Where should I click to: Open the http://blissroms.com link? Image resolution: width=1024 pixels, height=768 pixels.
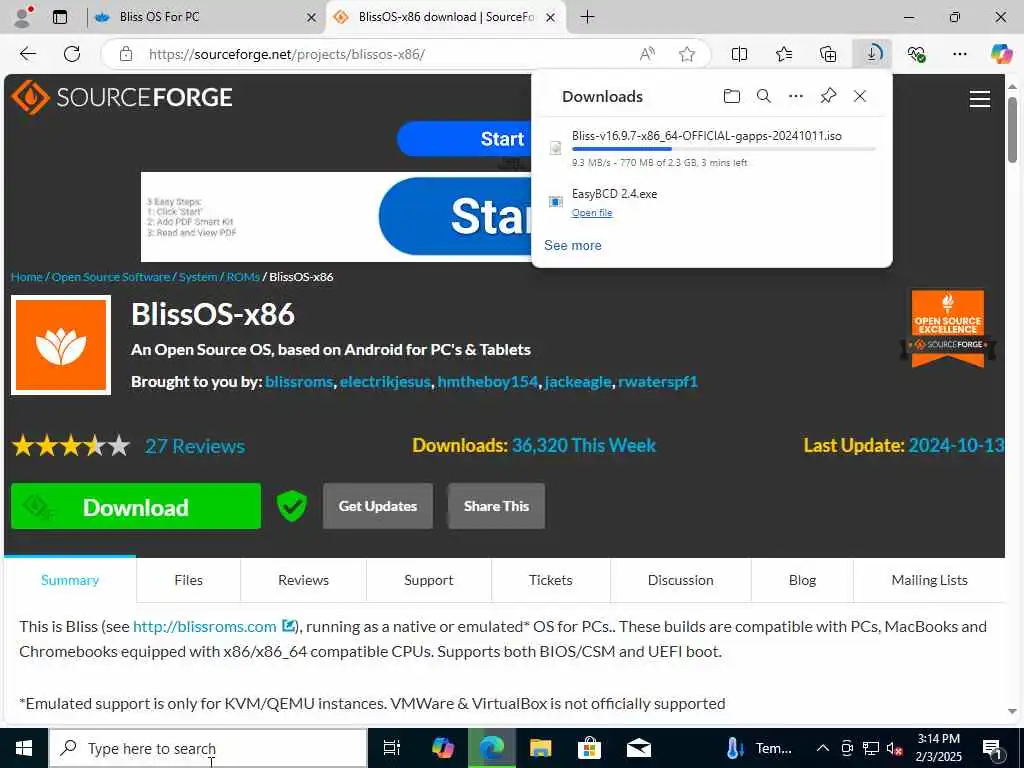(x=204, y=626)
